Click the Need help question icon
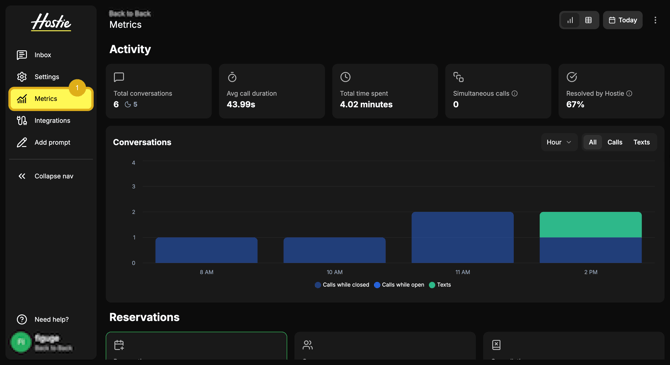Image resolution: width=670 pixels, height=365 pixels. (x=22, y=319)
